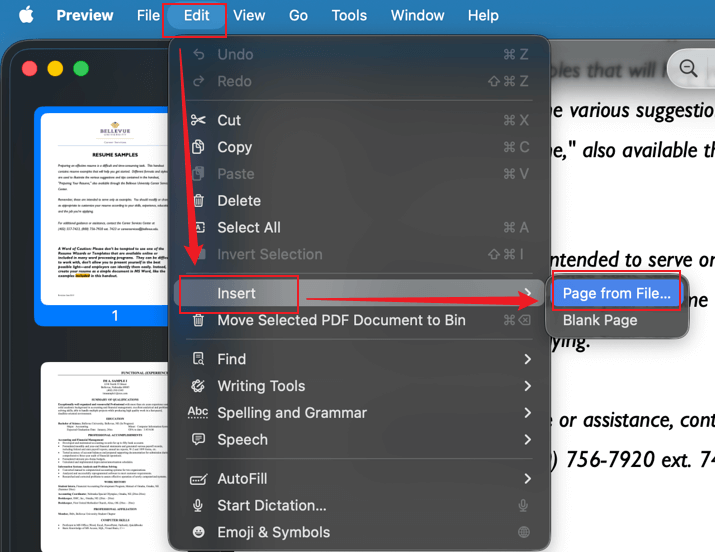Open the Tools menu
The width and height of the screenshot is (715, 552).
349,15
